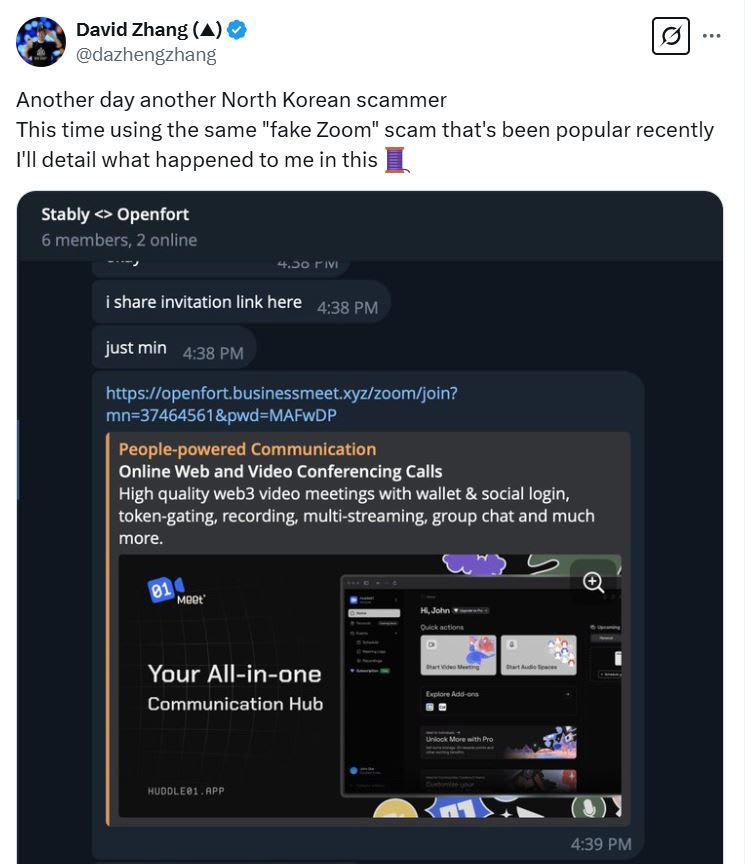
Task: Click the zoom magnifier on the meeting app preview
Action: pyautogui.click(x=594, y=582)
